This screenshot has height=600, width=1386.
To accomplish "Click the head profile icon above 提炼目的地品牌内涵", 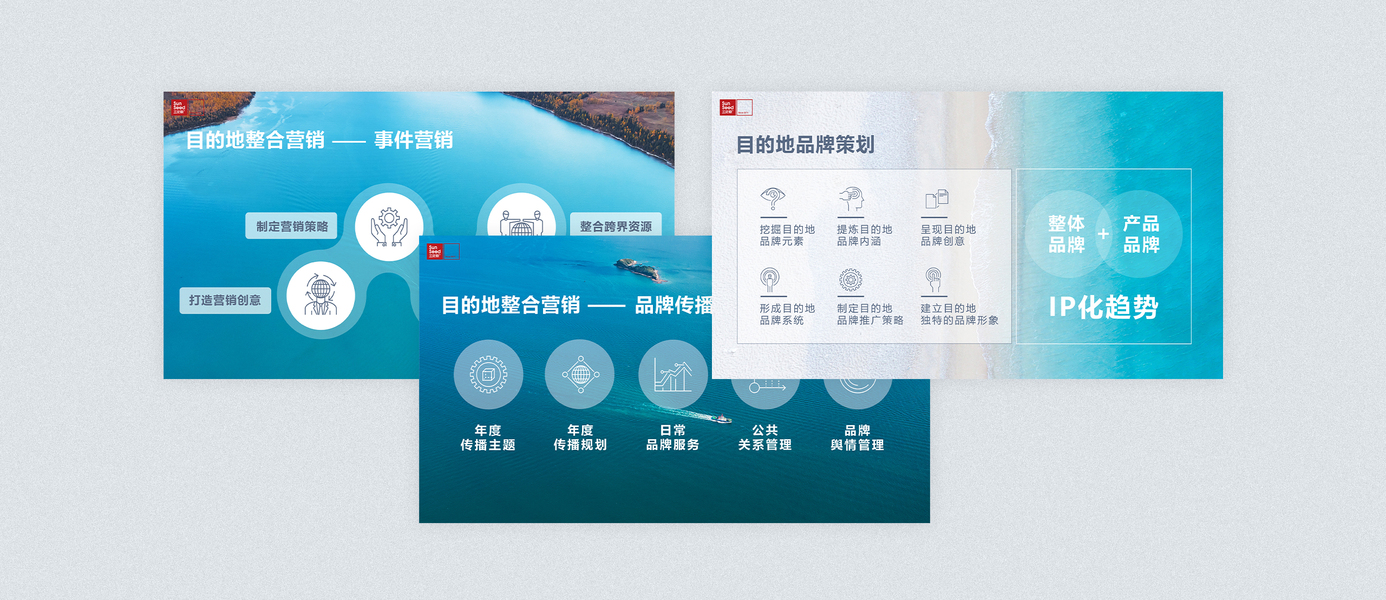I will (x=851, y=198).
